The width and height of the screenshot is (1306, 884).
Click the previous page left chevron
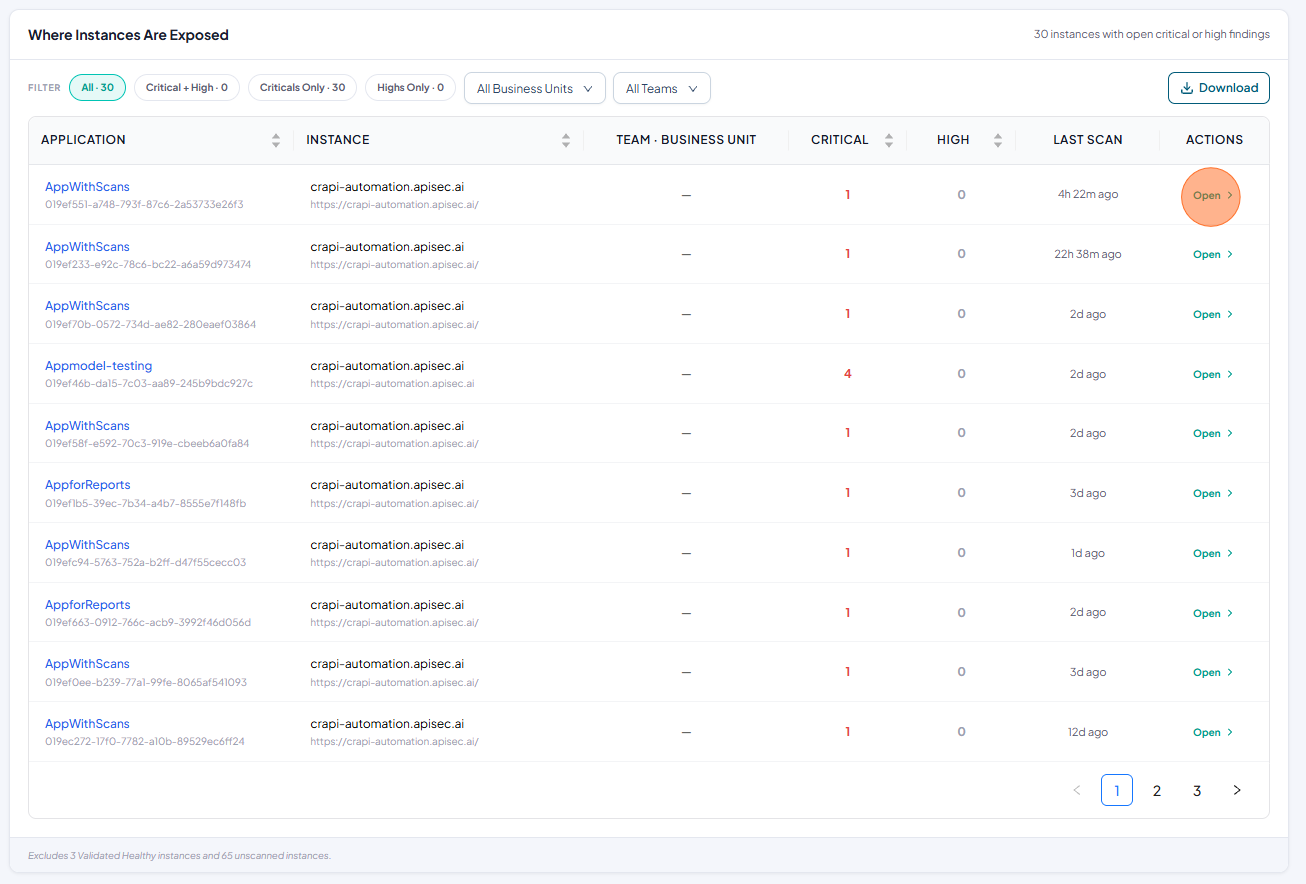point(1077,790)
